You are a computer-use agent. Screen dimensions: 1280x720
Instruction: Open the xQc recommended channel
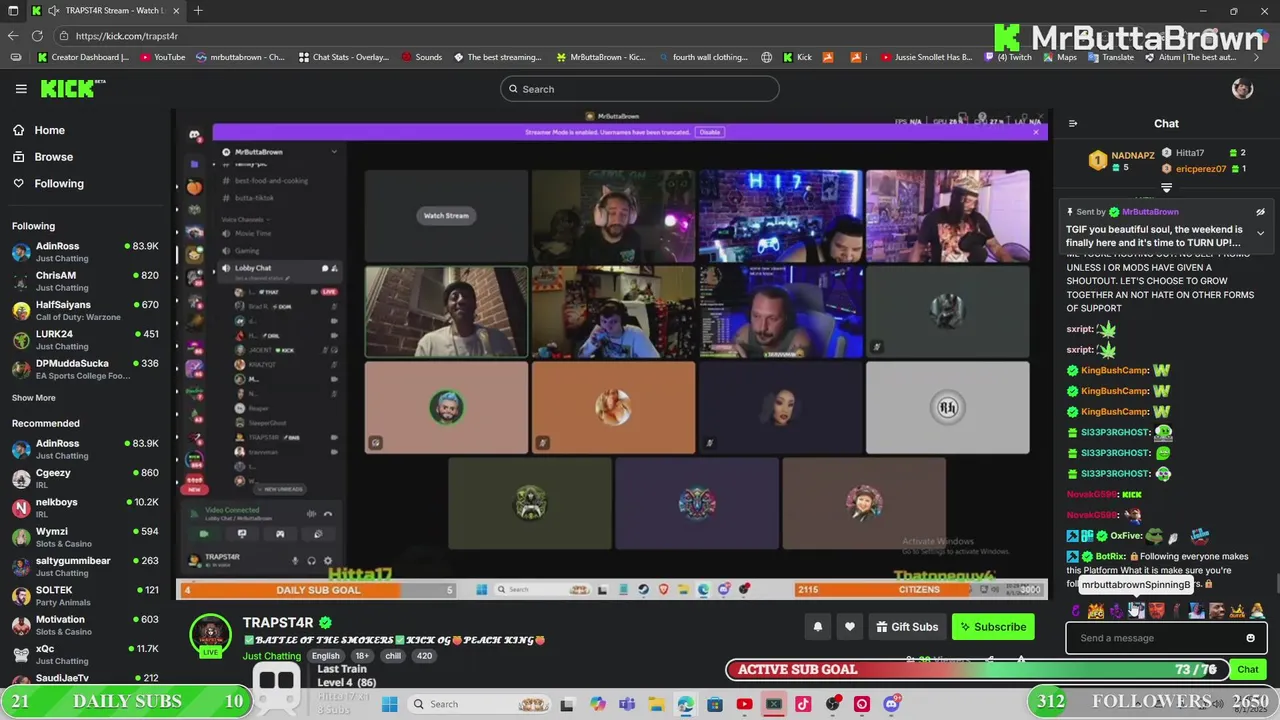[x=85, y=654]
